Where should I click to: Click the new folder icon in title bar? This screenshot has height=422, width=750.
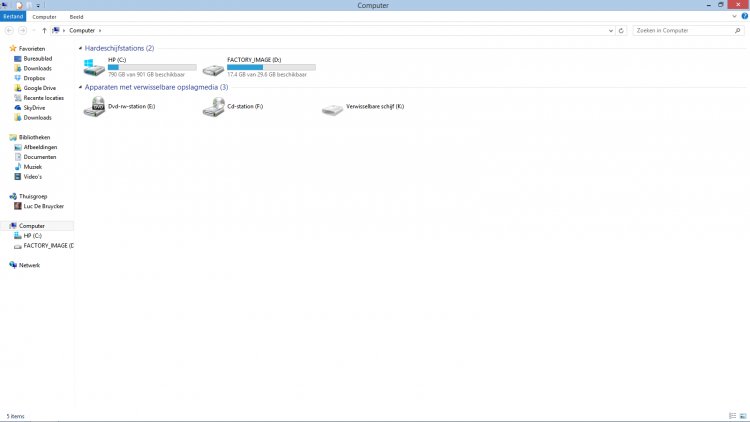[x=29, y=5]
